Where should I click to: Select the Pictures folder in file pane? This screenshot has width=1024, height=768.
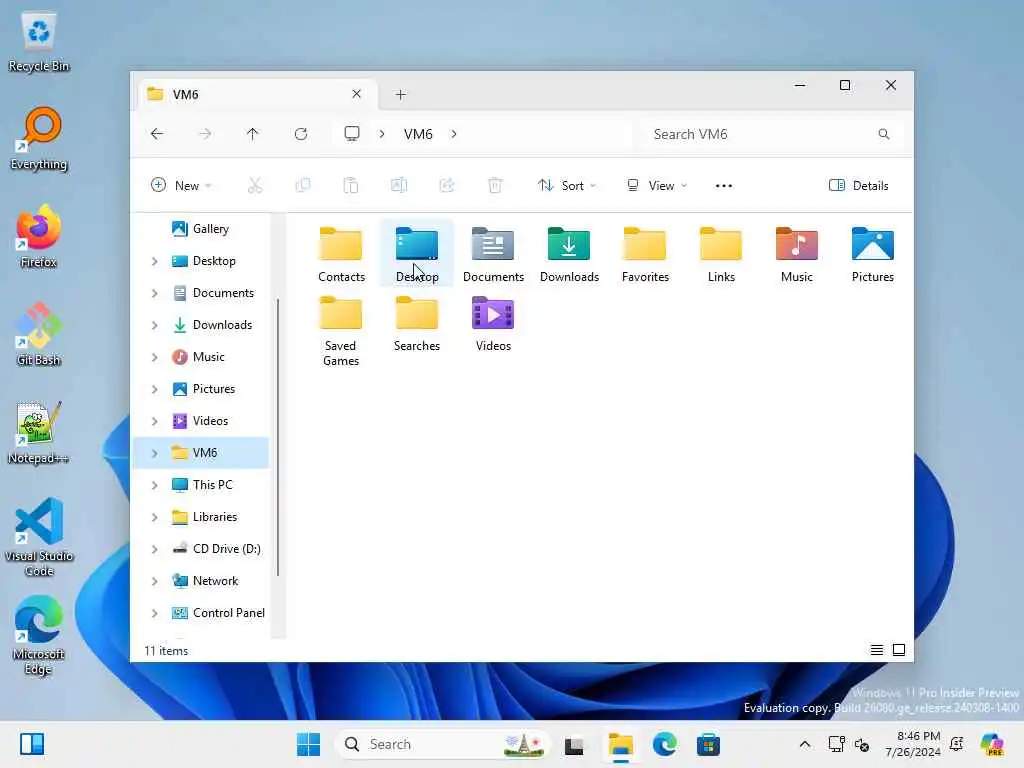(872, 254)
